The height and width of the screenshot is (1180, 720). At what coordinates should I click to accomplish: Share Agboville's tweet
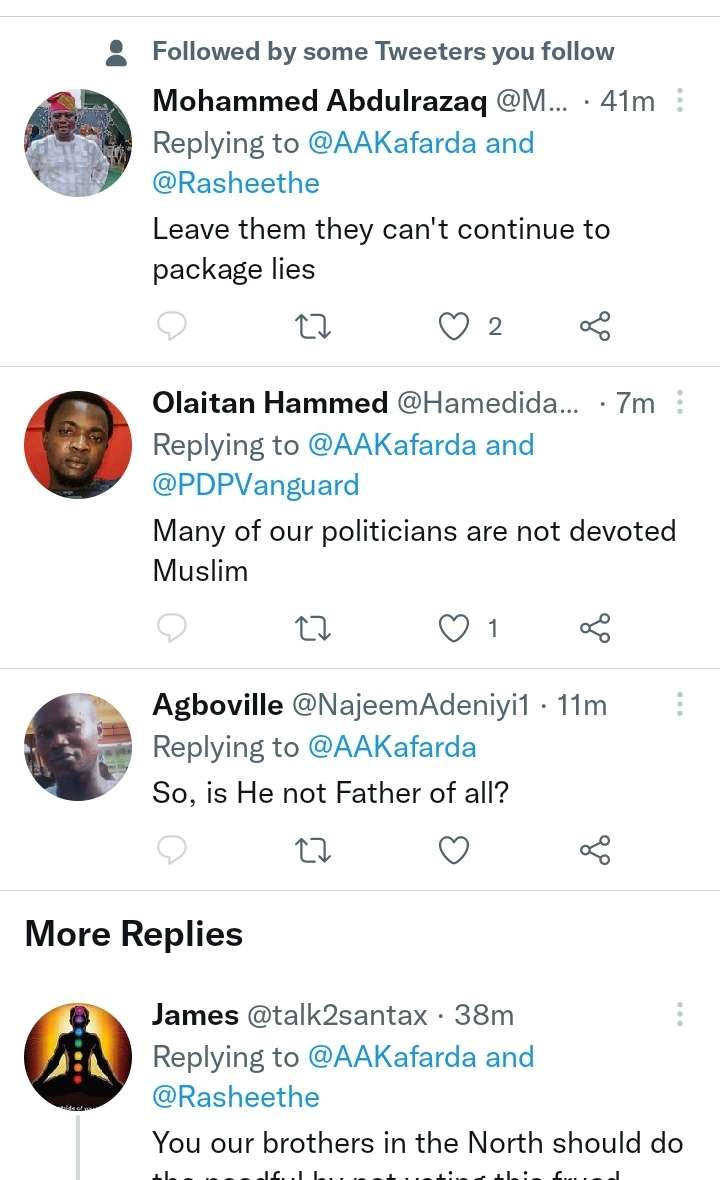(595, 850)
